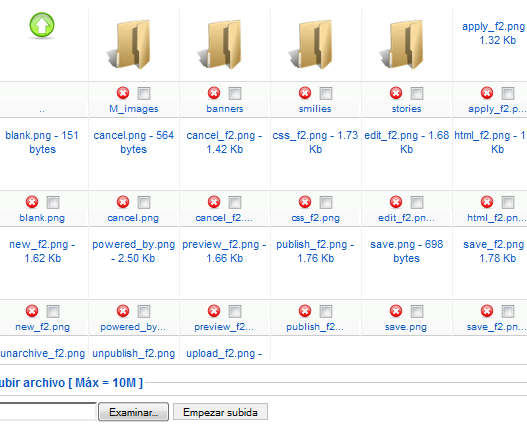Click the green up-arrow parent folder icon
This screenshot has width=527, height=427.
[42, 25]
